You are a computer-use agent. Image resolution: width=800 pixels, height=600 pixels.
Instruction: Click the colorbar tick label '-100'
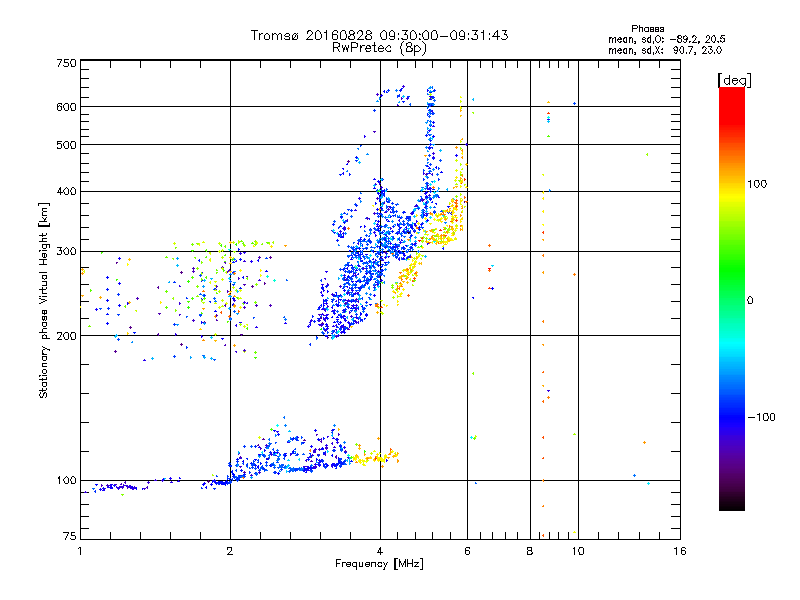pos(762,417)
